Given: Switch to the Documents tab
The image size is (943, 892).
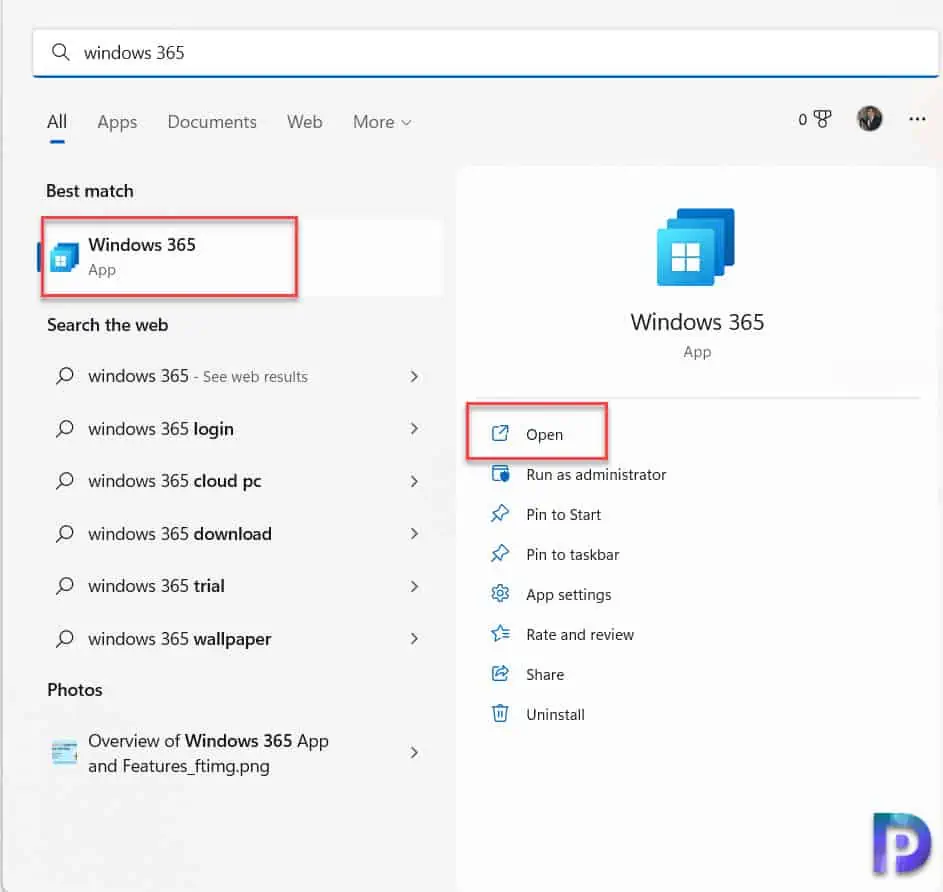Looking at the screenshot, I should pos(212,122).
